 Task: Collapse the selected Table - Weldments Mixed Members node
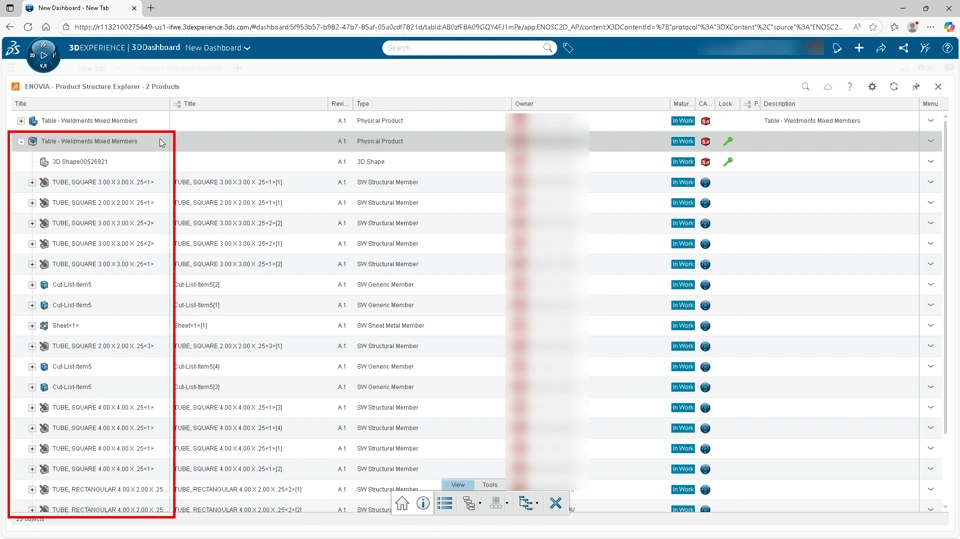tap(21, 141)
